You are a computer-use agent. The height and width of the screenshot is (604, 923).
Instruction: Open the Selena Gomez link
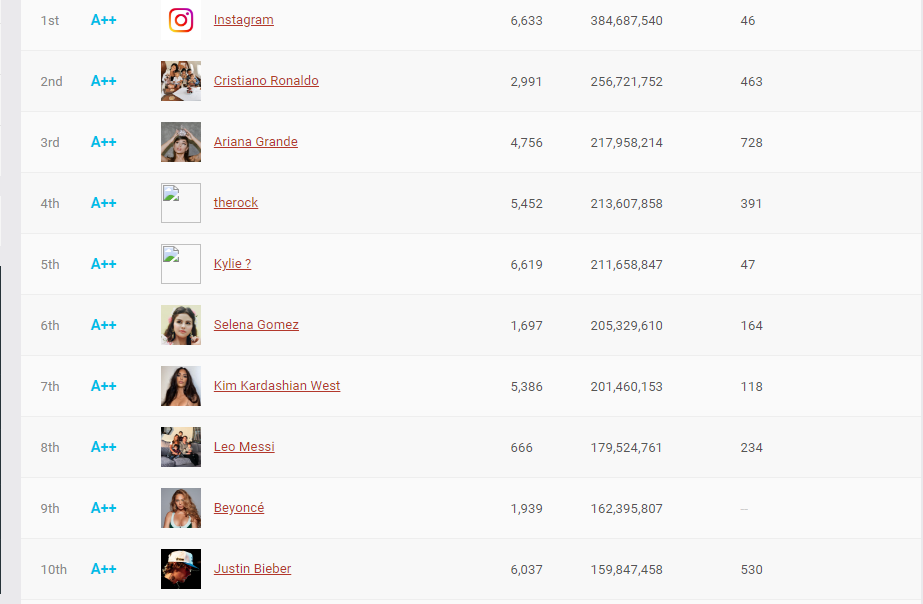coord(256,325)
